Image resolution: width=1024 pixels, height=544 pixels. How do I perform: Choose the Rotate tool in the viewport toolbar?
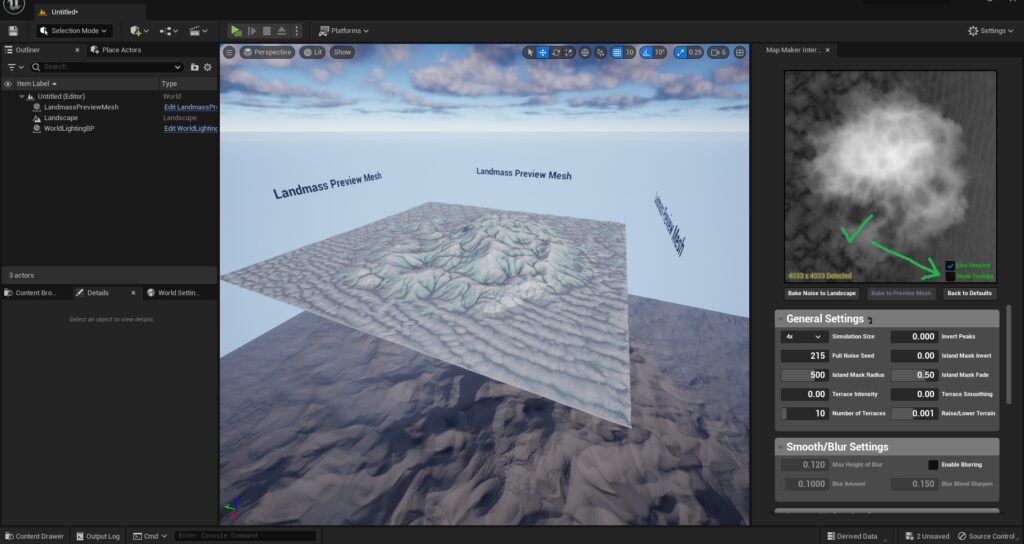point(556,52)
